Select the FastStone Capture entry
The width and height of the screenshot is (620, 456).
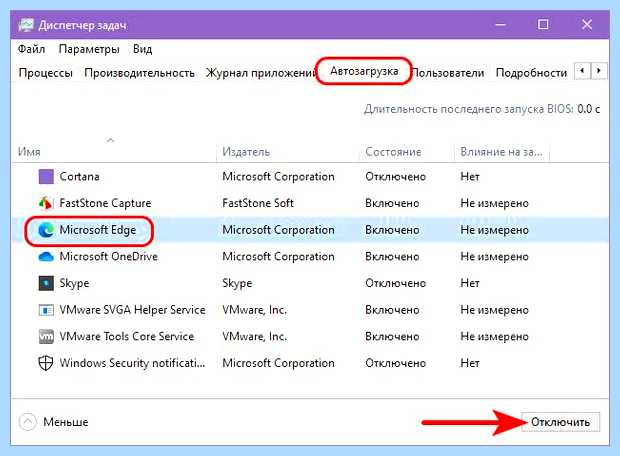105,203
